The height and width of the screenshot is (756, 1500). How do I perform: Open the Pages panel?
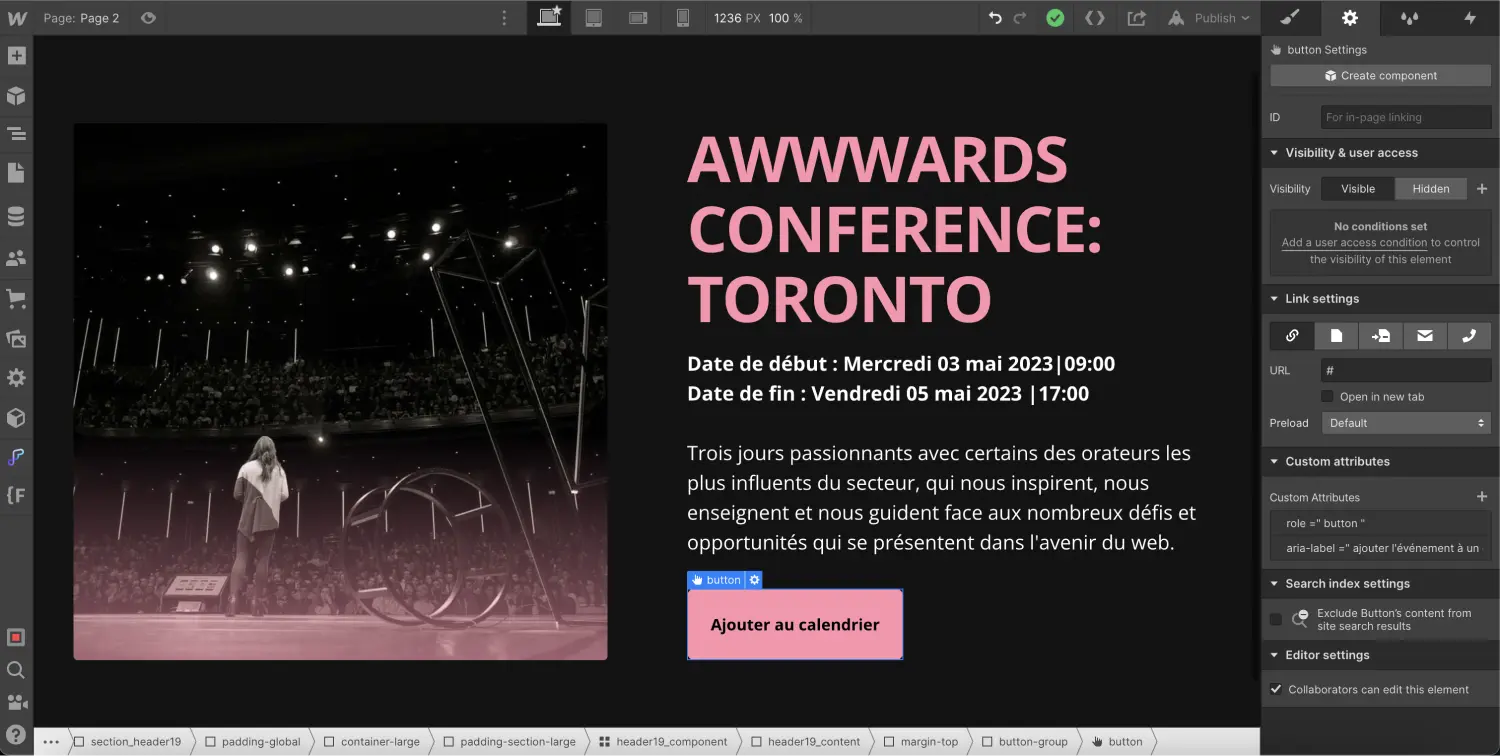16,173
